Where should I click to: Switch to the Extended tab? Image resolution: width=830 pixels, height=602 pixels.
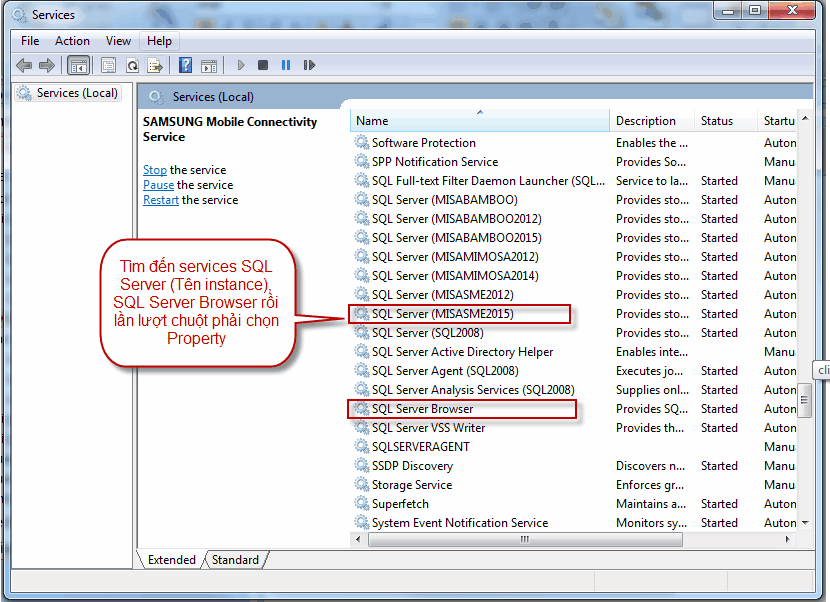(172, 560)
